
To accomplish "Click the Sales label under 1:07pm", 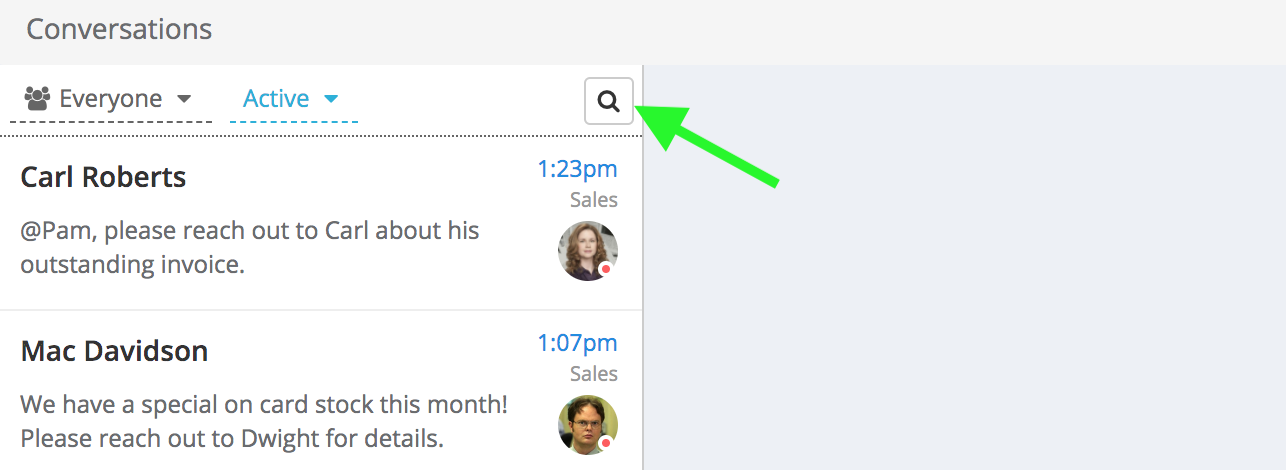I will click(594, 374).
